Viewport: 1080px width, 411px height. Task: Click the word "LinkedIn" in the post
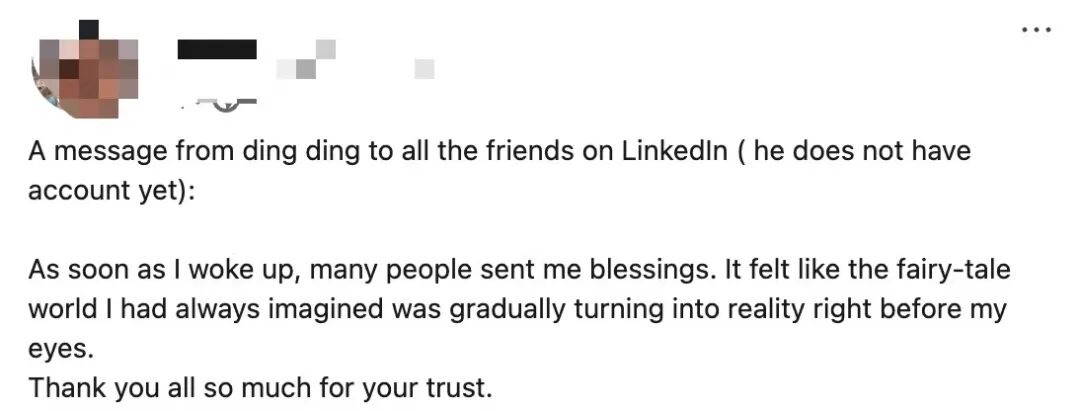coord(677,153)
